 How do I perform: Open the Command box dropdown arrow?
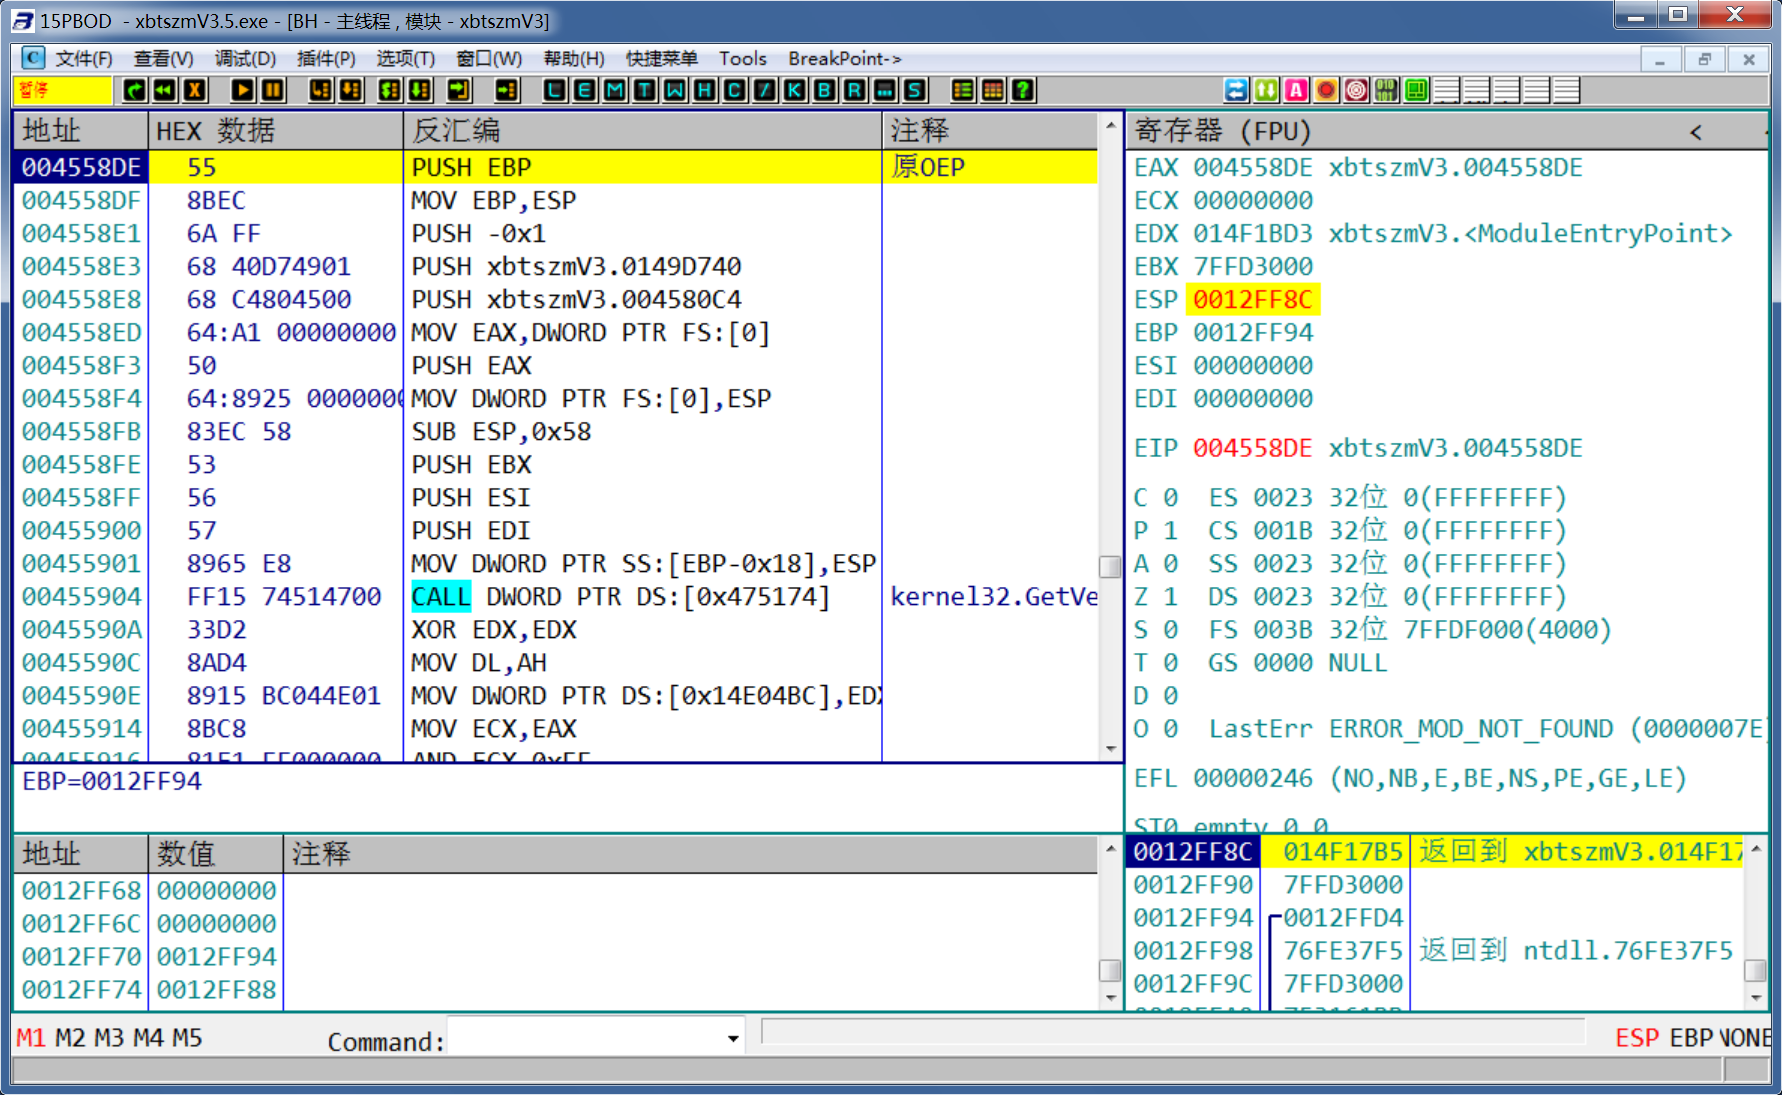[x=733, y=1039]
